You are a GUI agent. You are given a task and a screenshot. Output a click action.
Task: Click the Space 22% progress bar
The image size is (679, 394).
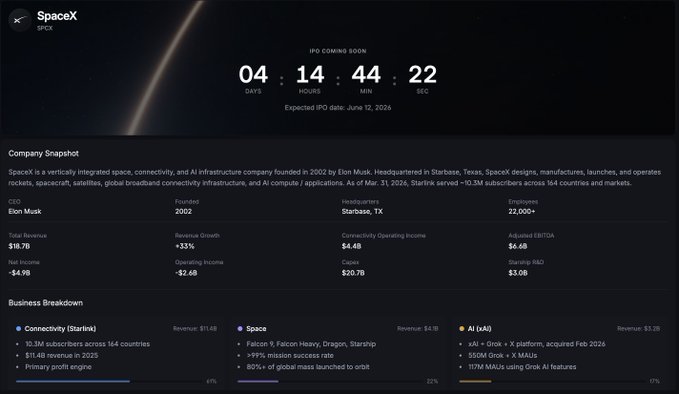(x=331, y=381)
